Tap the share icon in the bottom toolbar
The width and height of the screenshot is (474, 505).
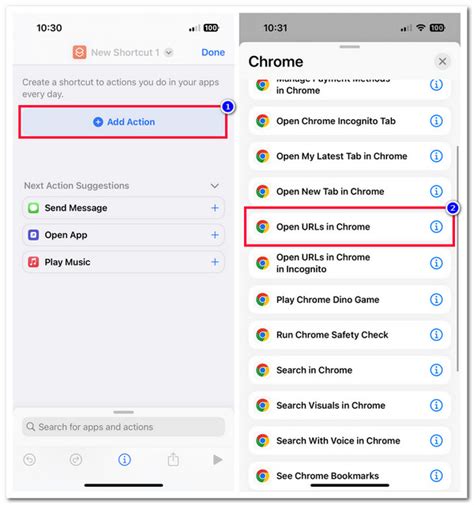click(173, 460)
